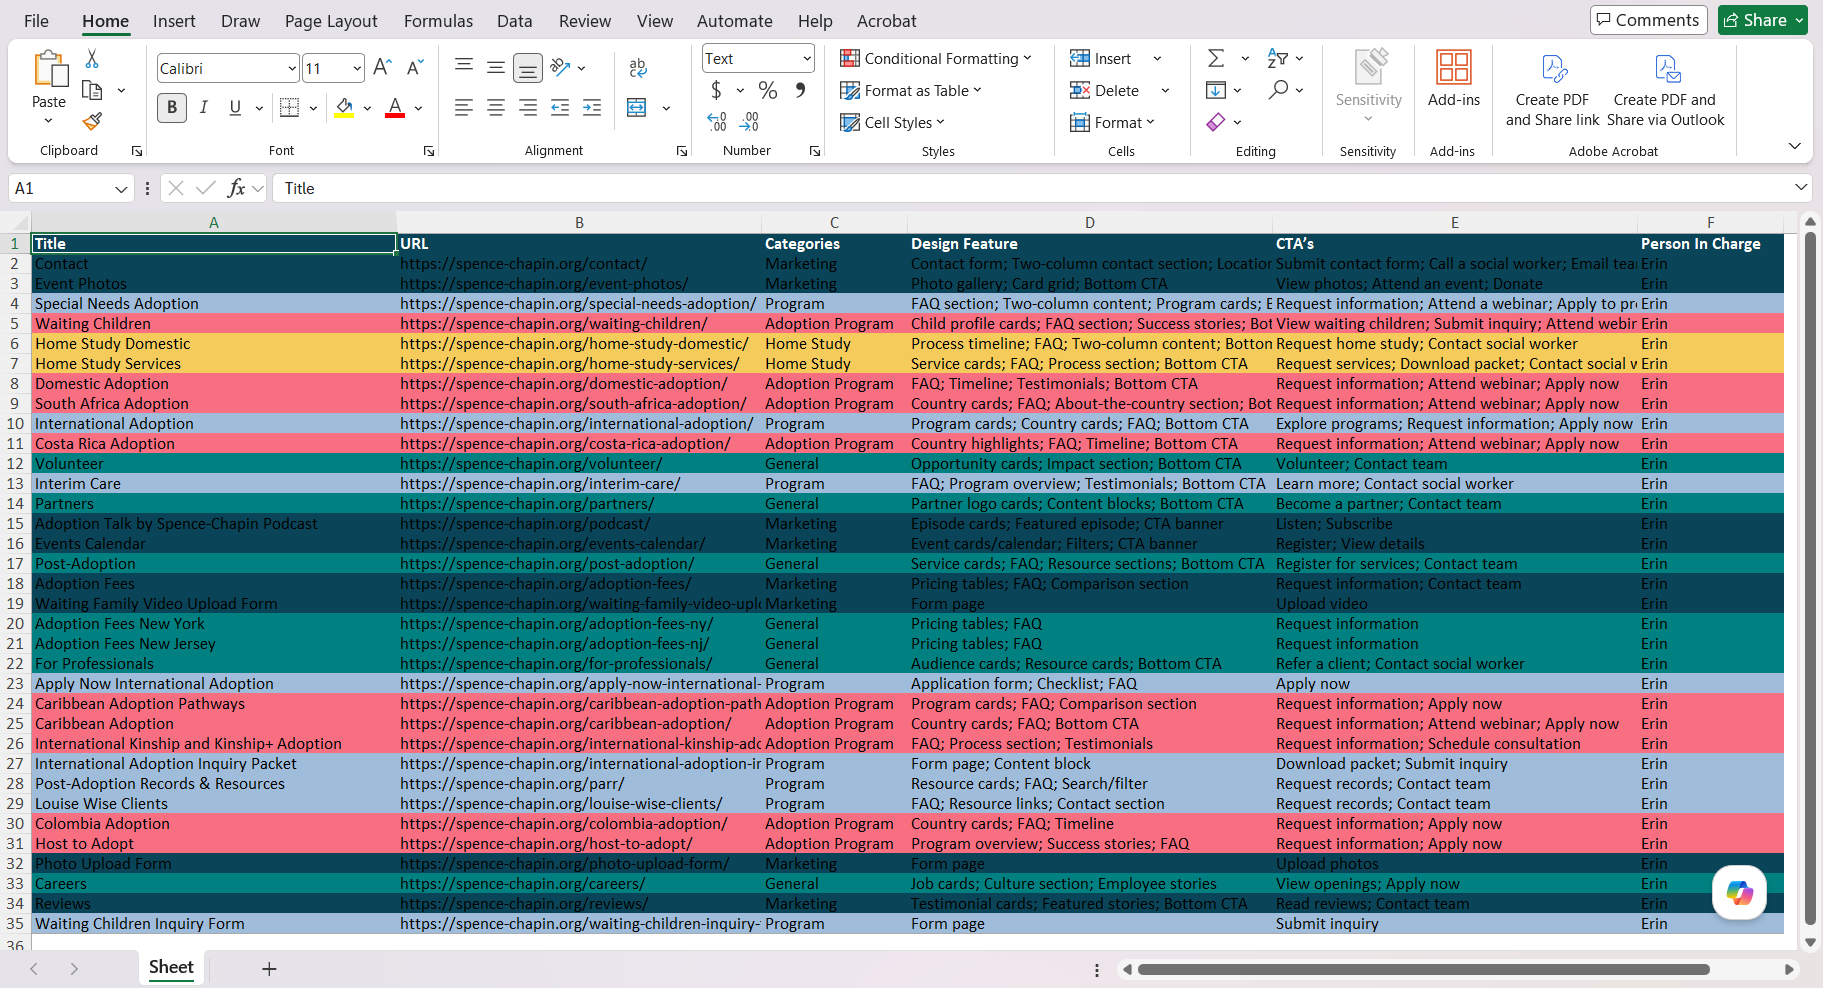Expand Format as Table menu
The height and width of the screenshot is (988, 1823).
911,91
